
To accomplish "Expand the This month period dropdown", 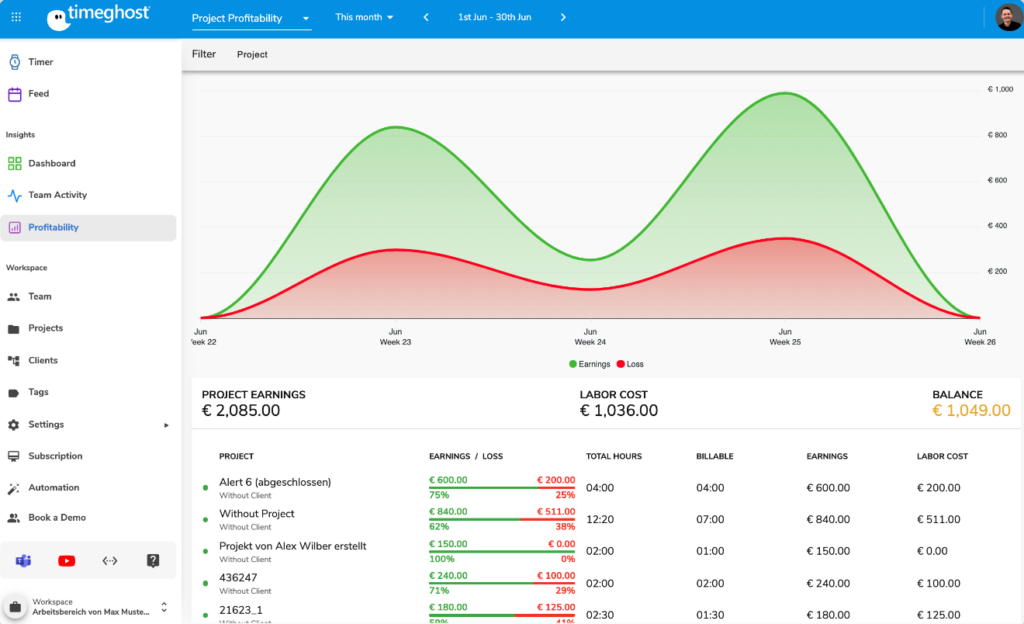I will tap(364, 18).
